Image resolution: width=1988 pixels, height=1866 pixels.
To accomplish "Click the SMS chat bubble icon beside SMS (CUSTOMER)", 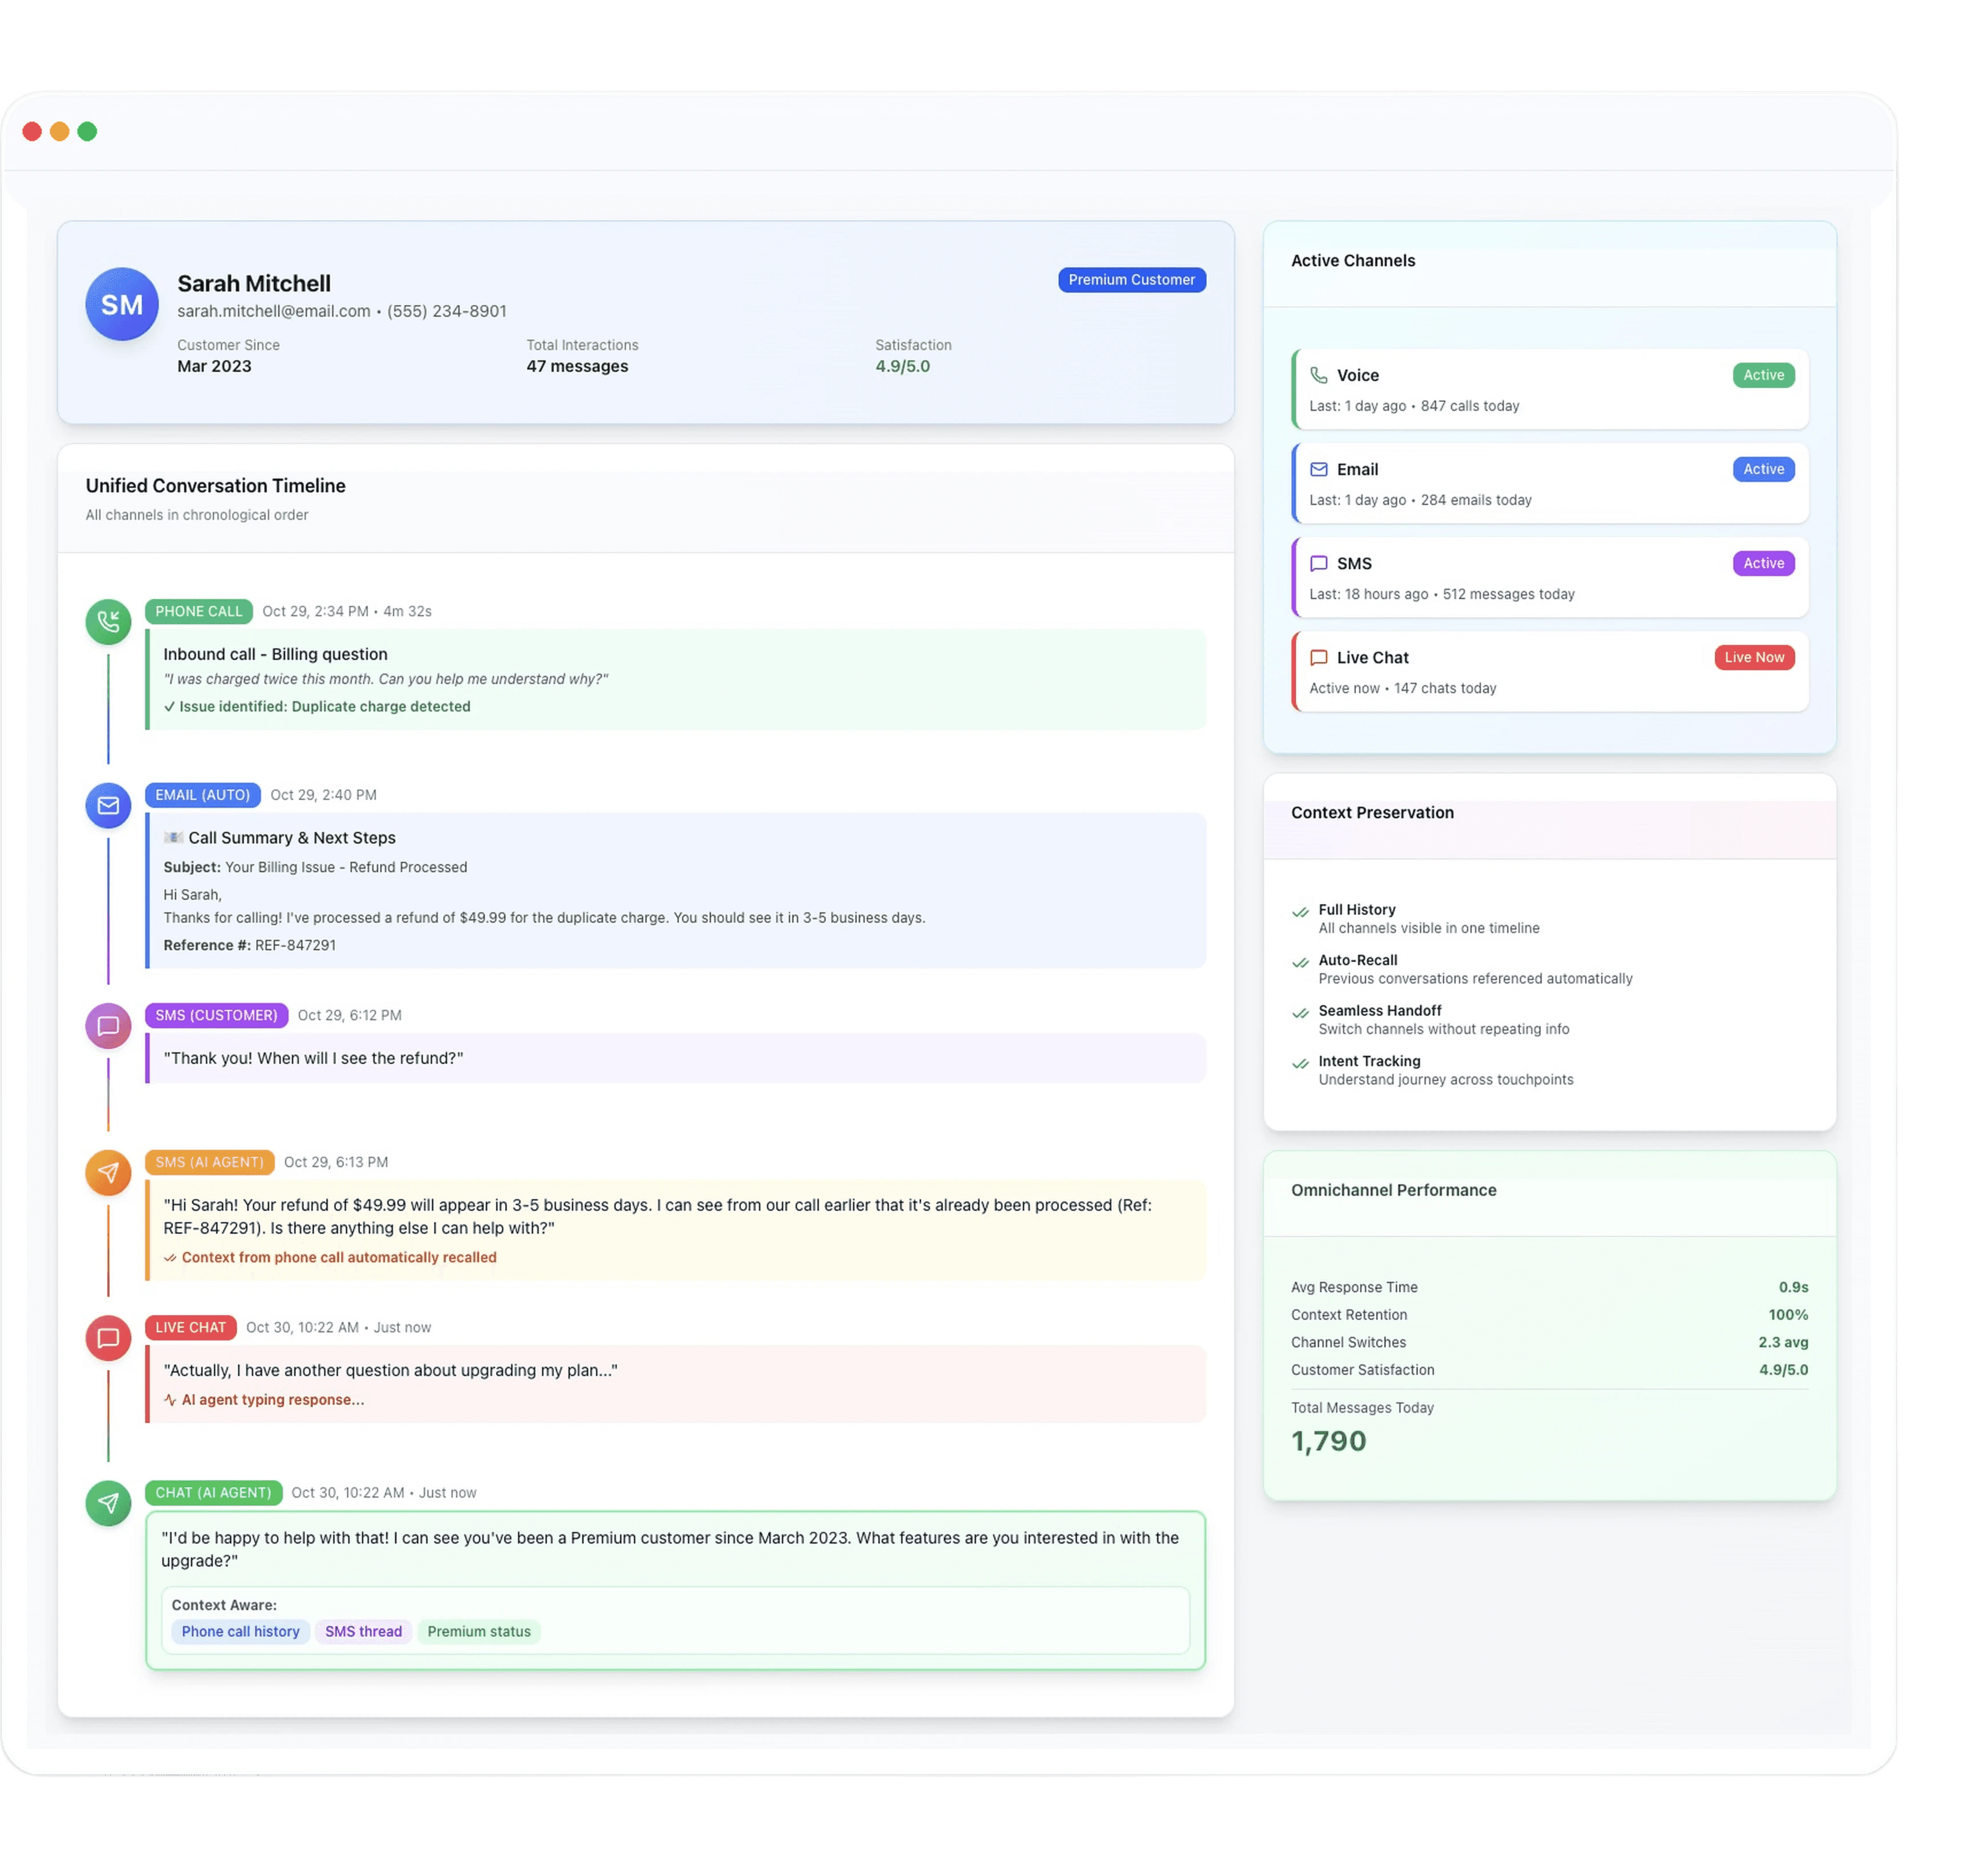I will click(x=108, y=1026).
